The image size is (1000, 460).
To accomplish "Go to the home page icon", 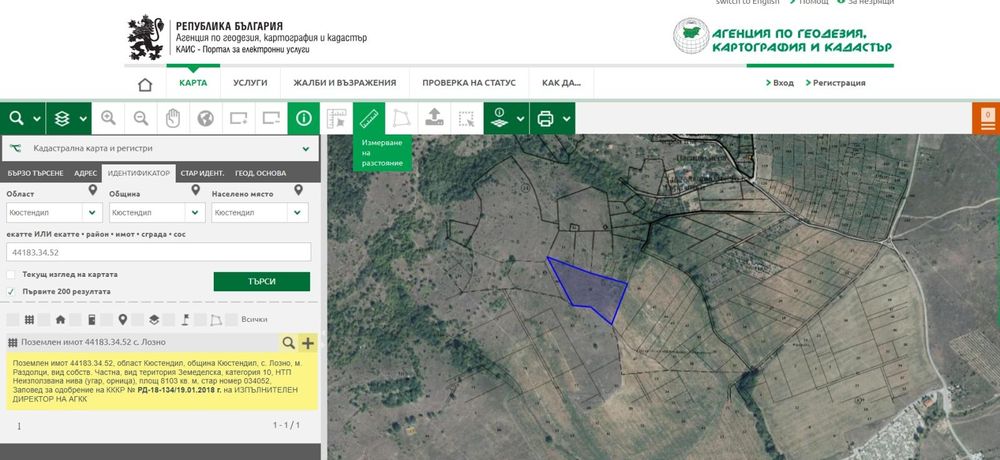I will click(145, 84).
